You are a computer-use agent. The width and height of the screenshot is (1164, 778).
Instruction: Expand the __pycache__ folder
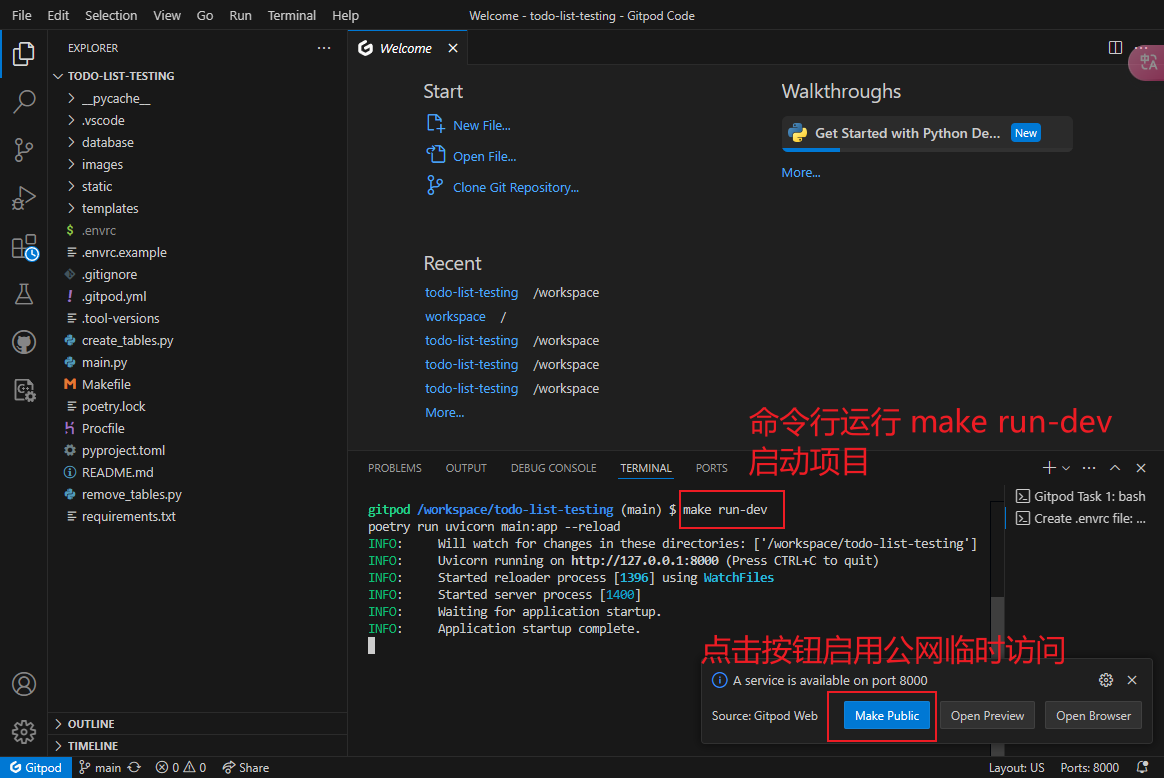coord(115,98)
